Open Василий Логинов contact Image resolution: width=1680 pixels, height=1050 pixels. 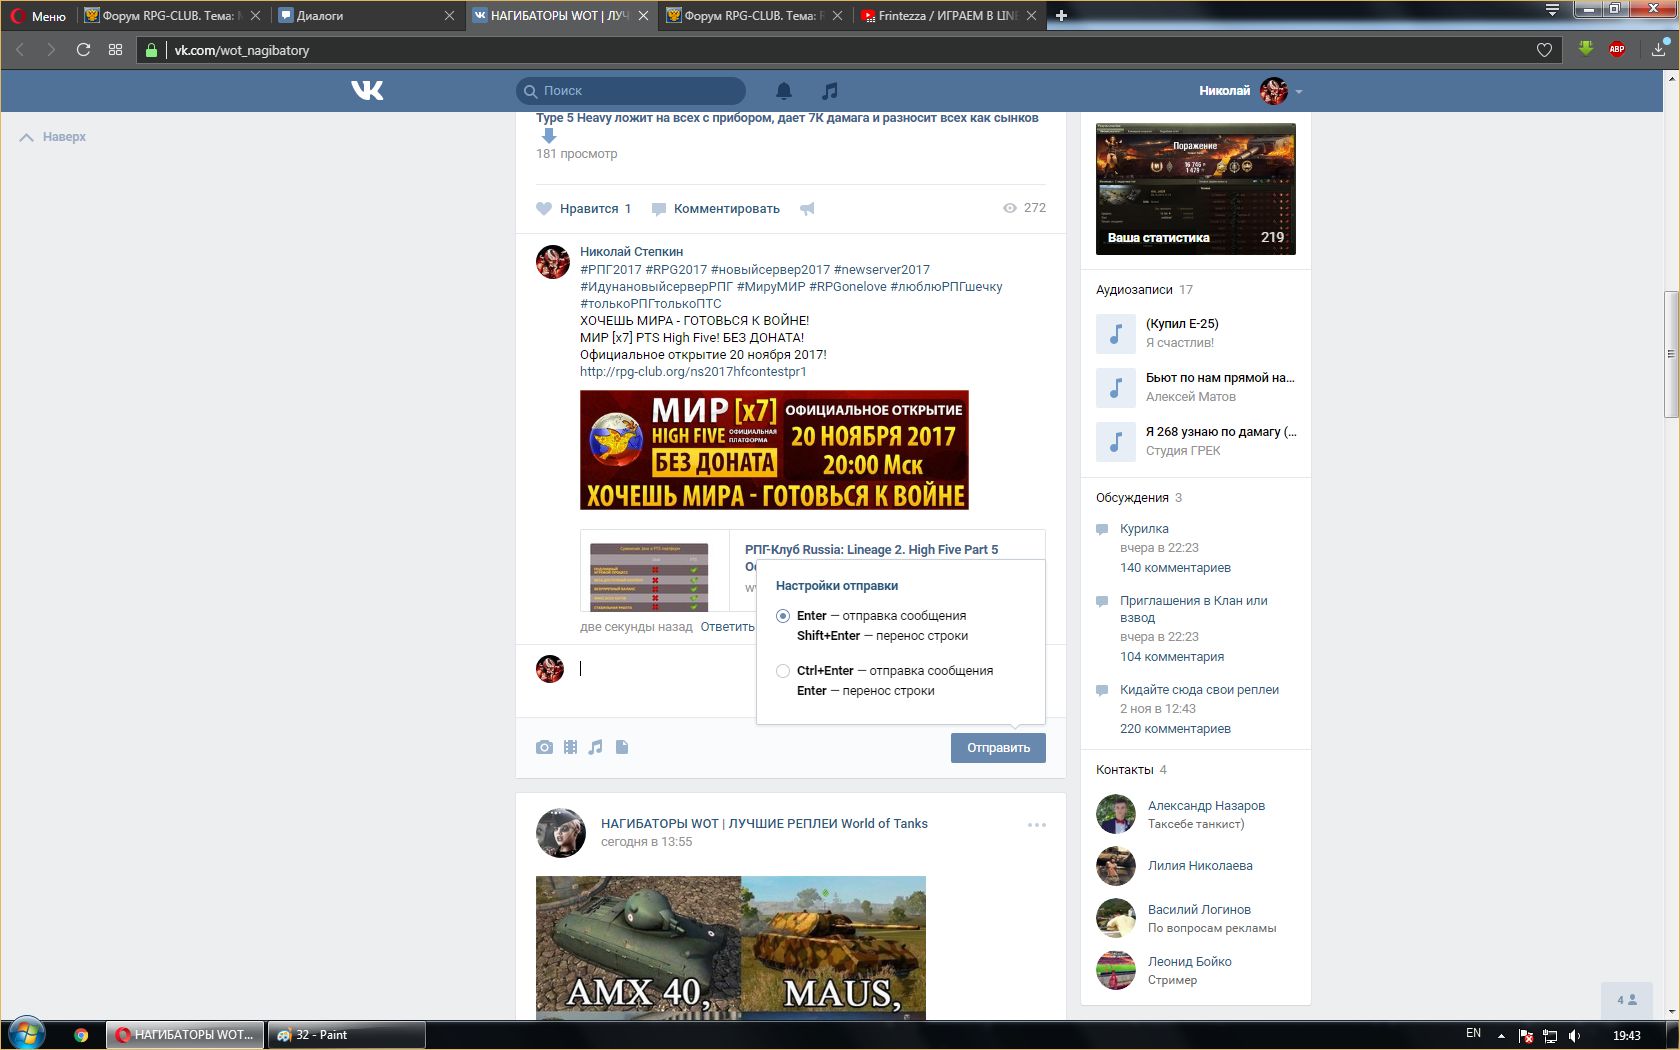click(1199, 910)
